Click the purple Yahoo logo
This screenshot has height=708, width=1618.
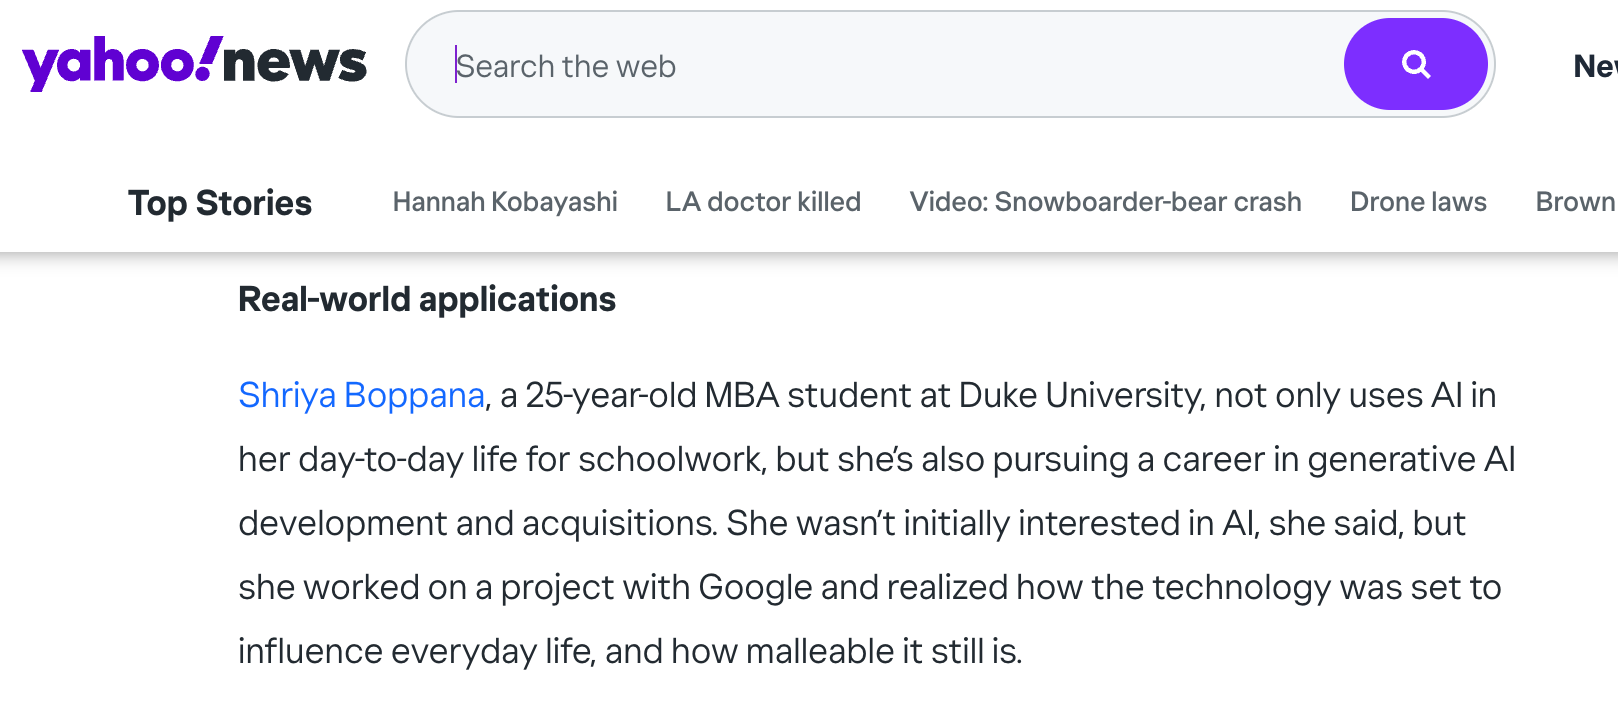(x=122, y=63)
